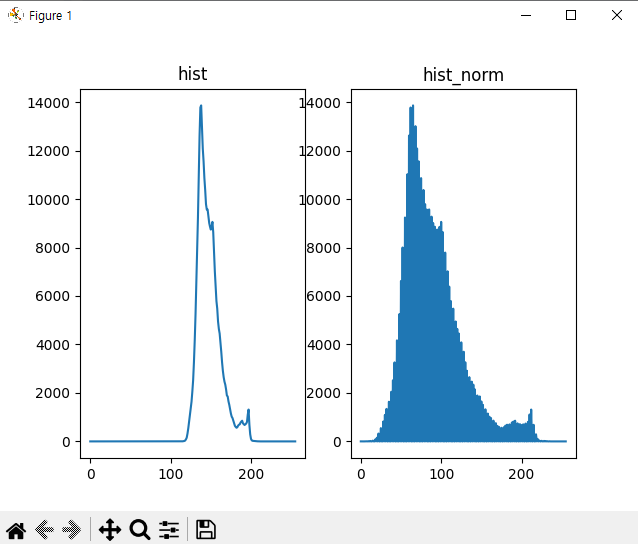The width and height of the screenshot is (638, 544).
Task: Click the 8000 y-axis label of hist_norm plot
Action: (323, 248)
